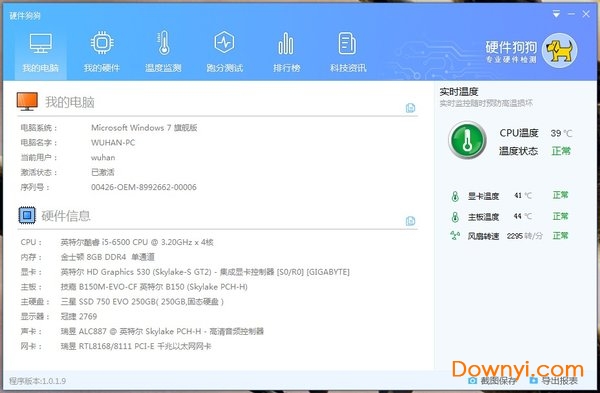The height and width of the screenshot is (393, 600).
Task: Click the camera icon next to 截图保存
Action: [x=473, y=380]
